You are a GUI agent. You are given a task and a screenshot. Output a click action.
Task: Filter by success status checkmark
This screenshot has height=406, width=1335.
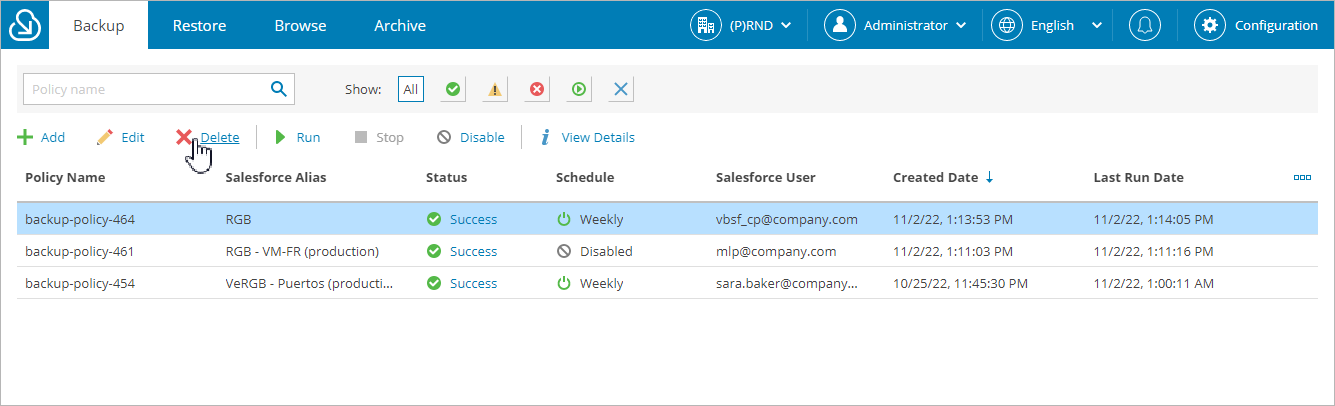[x=453, y=89]
